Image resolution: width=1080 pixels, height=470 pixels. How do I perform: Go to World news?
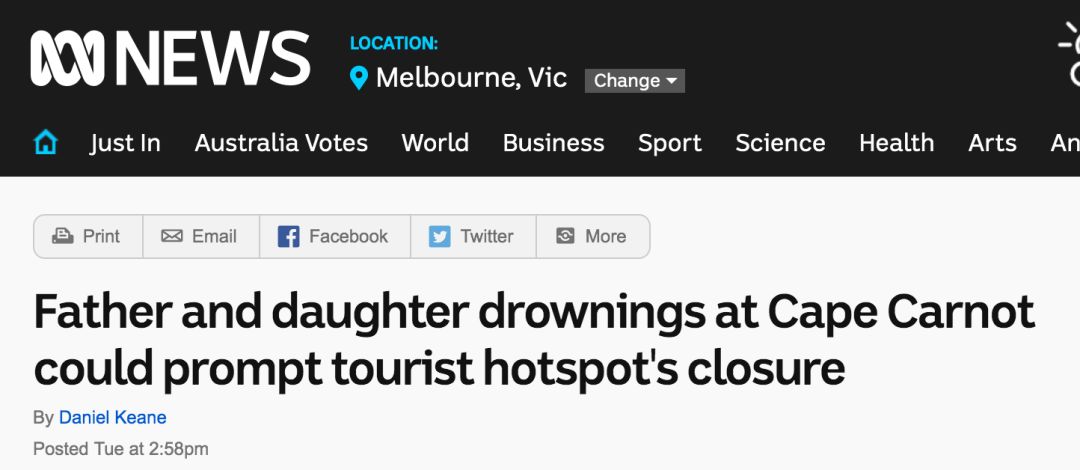[435, 143]
